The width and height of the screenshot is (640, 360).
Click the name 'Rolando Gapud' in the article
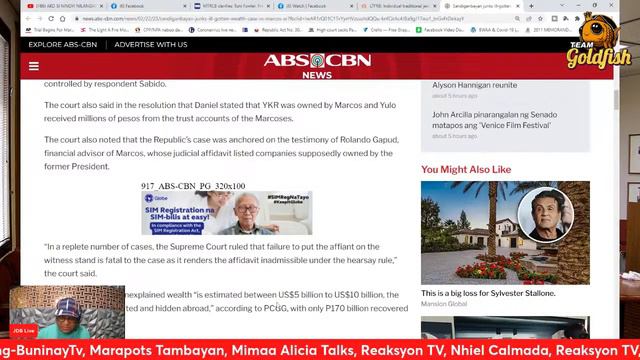368,140
